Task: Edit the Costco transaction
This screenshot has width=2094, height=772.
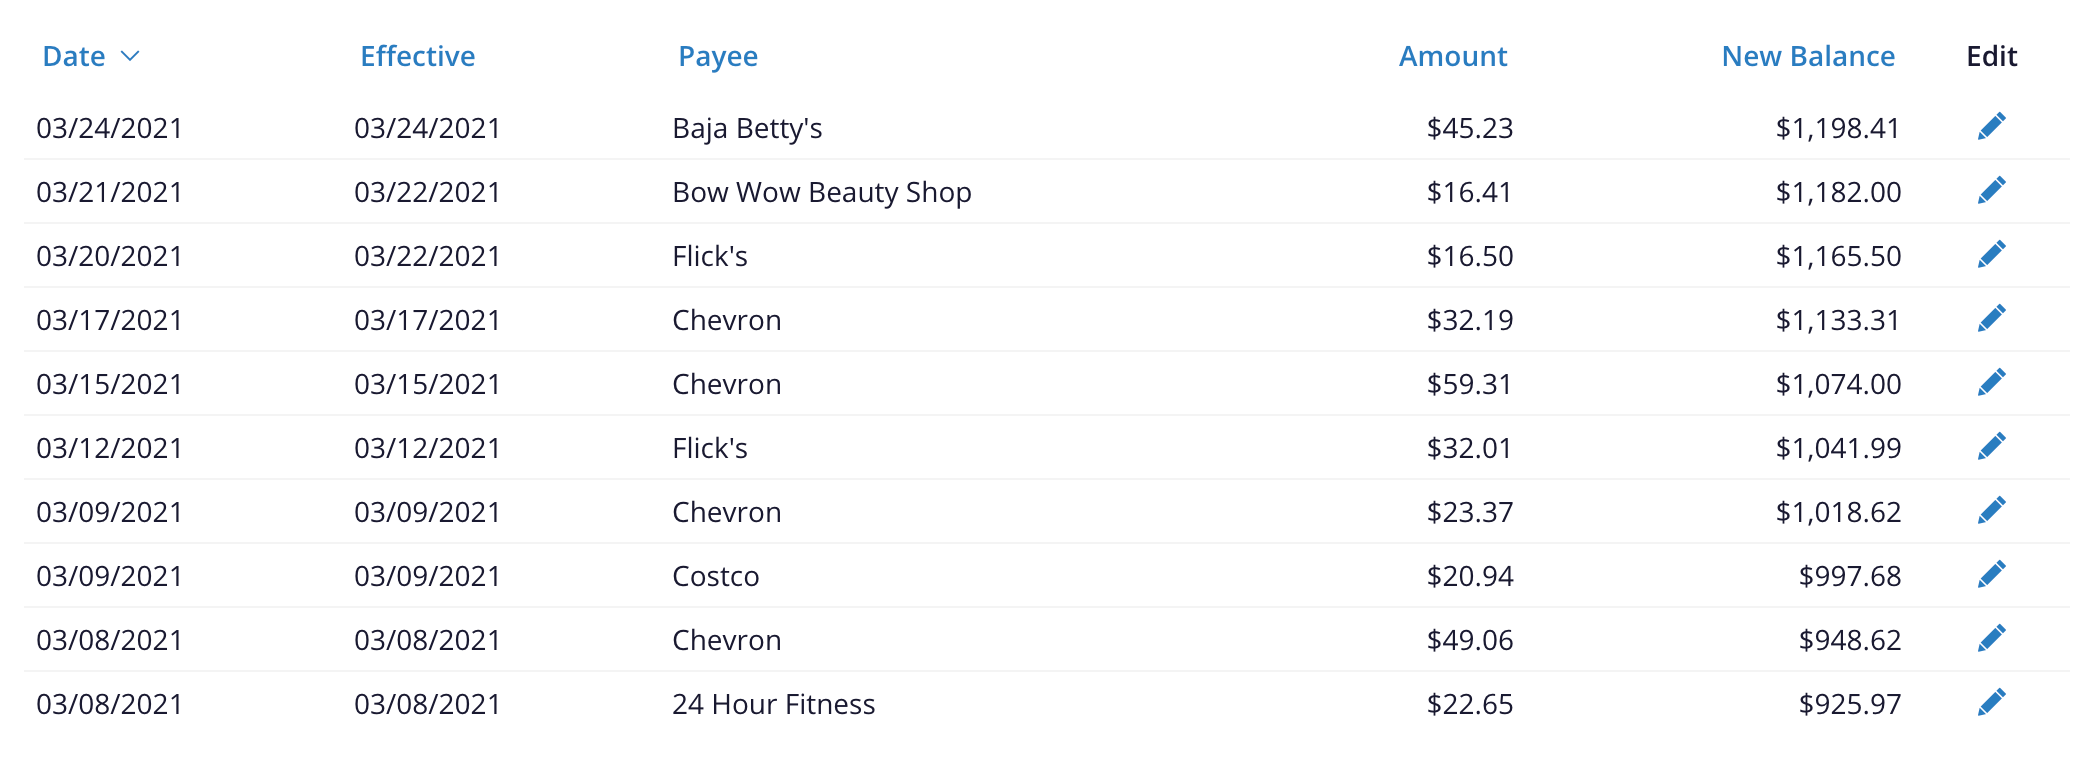Action: pyautogui.click(x=1991, y=575)
